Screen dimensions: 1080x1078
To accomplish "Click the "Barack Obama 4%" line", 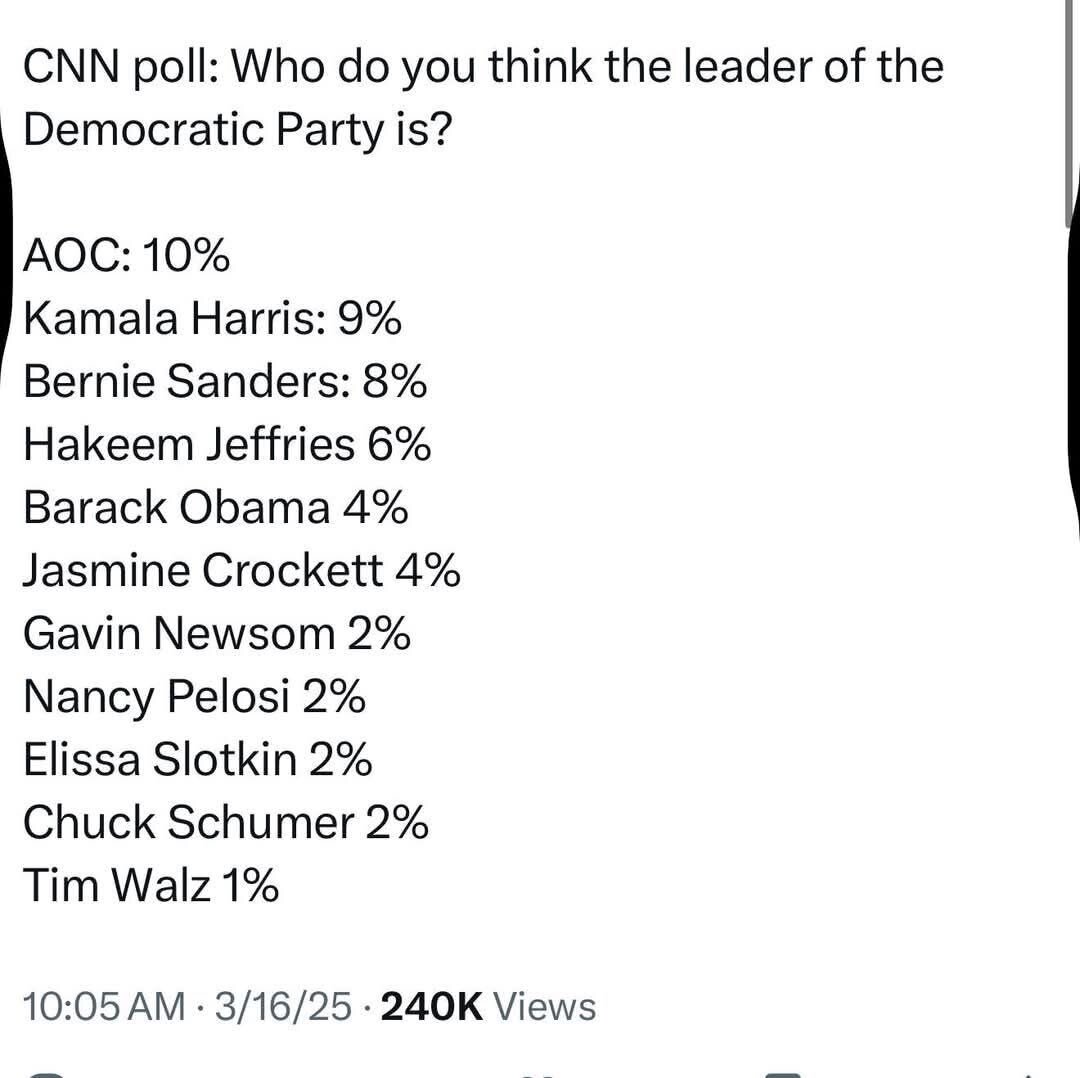I will (215, 508).
